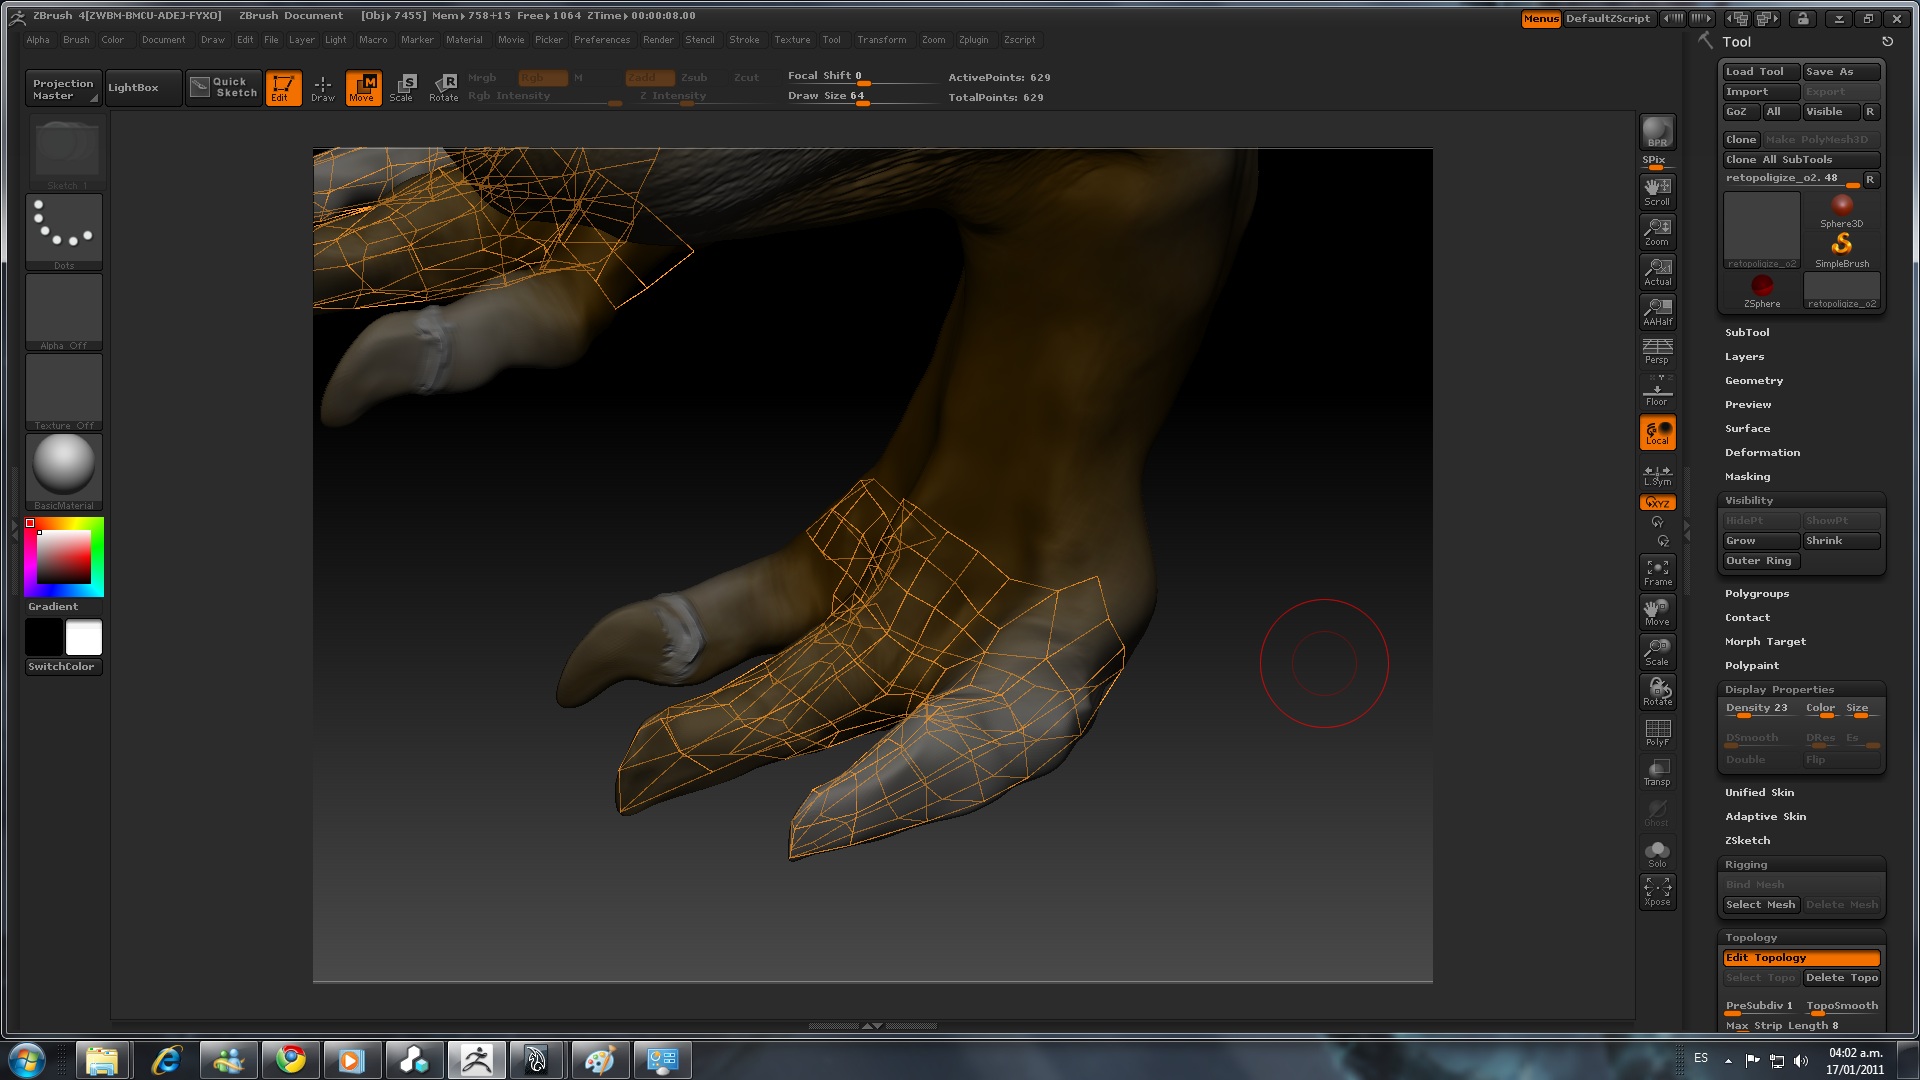The width and height of the screenshot is (1920, 1080).
Task: Click the BPR render icon
Action: (1657, 132)
